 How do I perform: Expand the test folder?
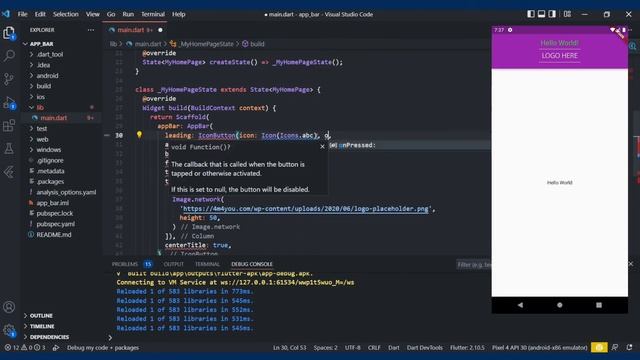tap(42, 129)
